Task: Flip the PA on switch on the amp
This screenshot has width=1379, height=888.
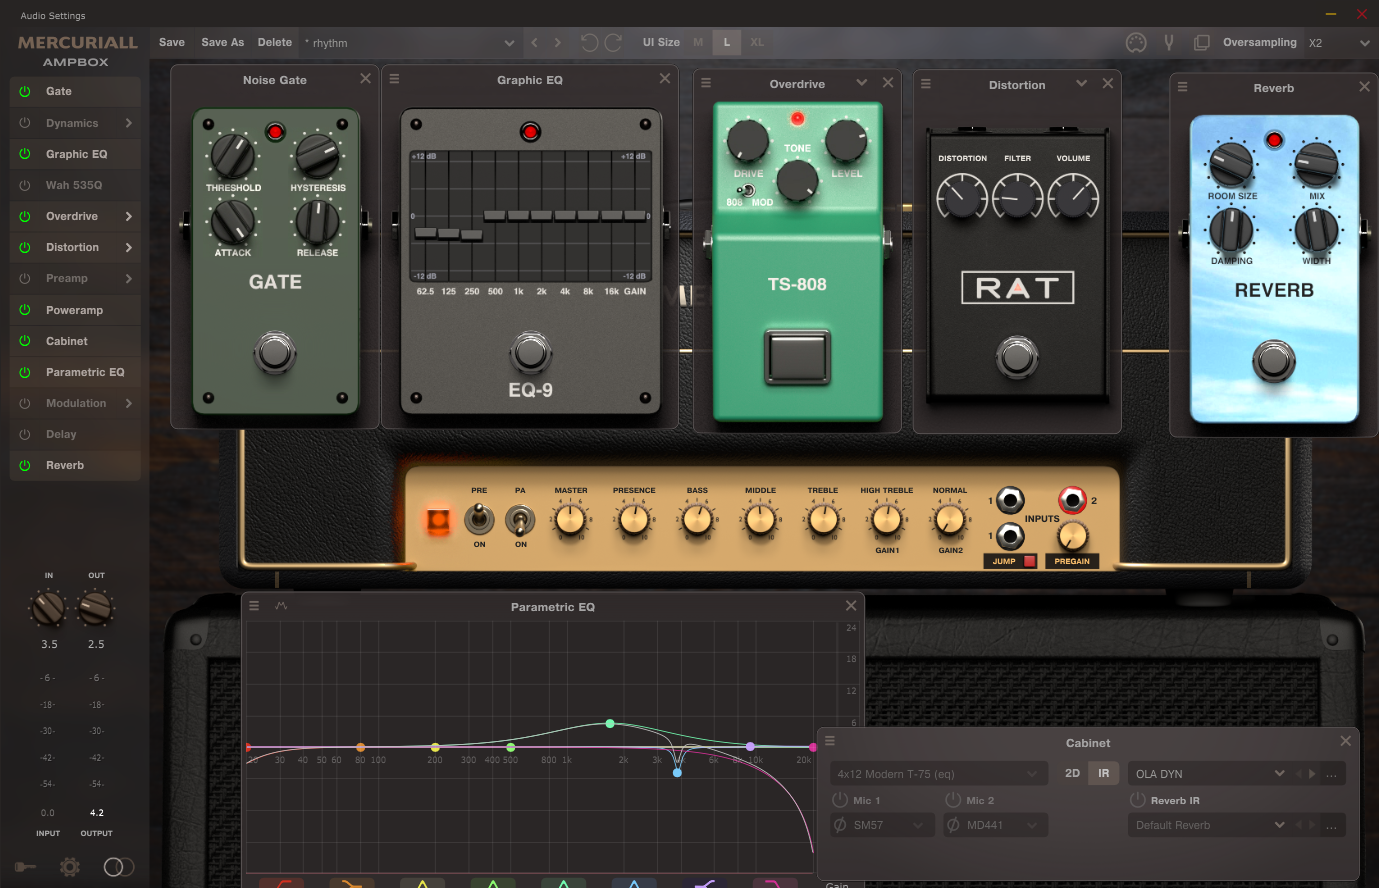Action: tap(520, 519)
